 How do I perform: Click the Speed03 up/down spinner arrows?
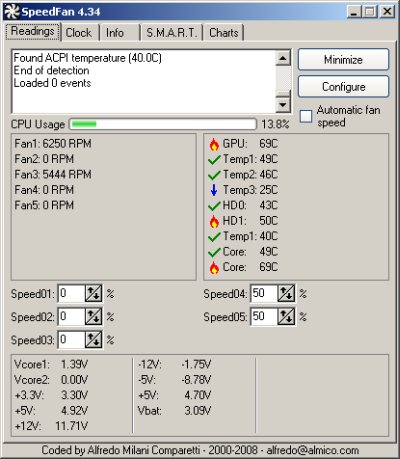93,340
